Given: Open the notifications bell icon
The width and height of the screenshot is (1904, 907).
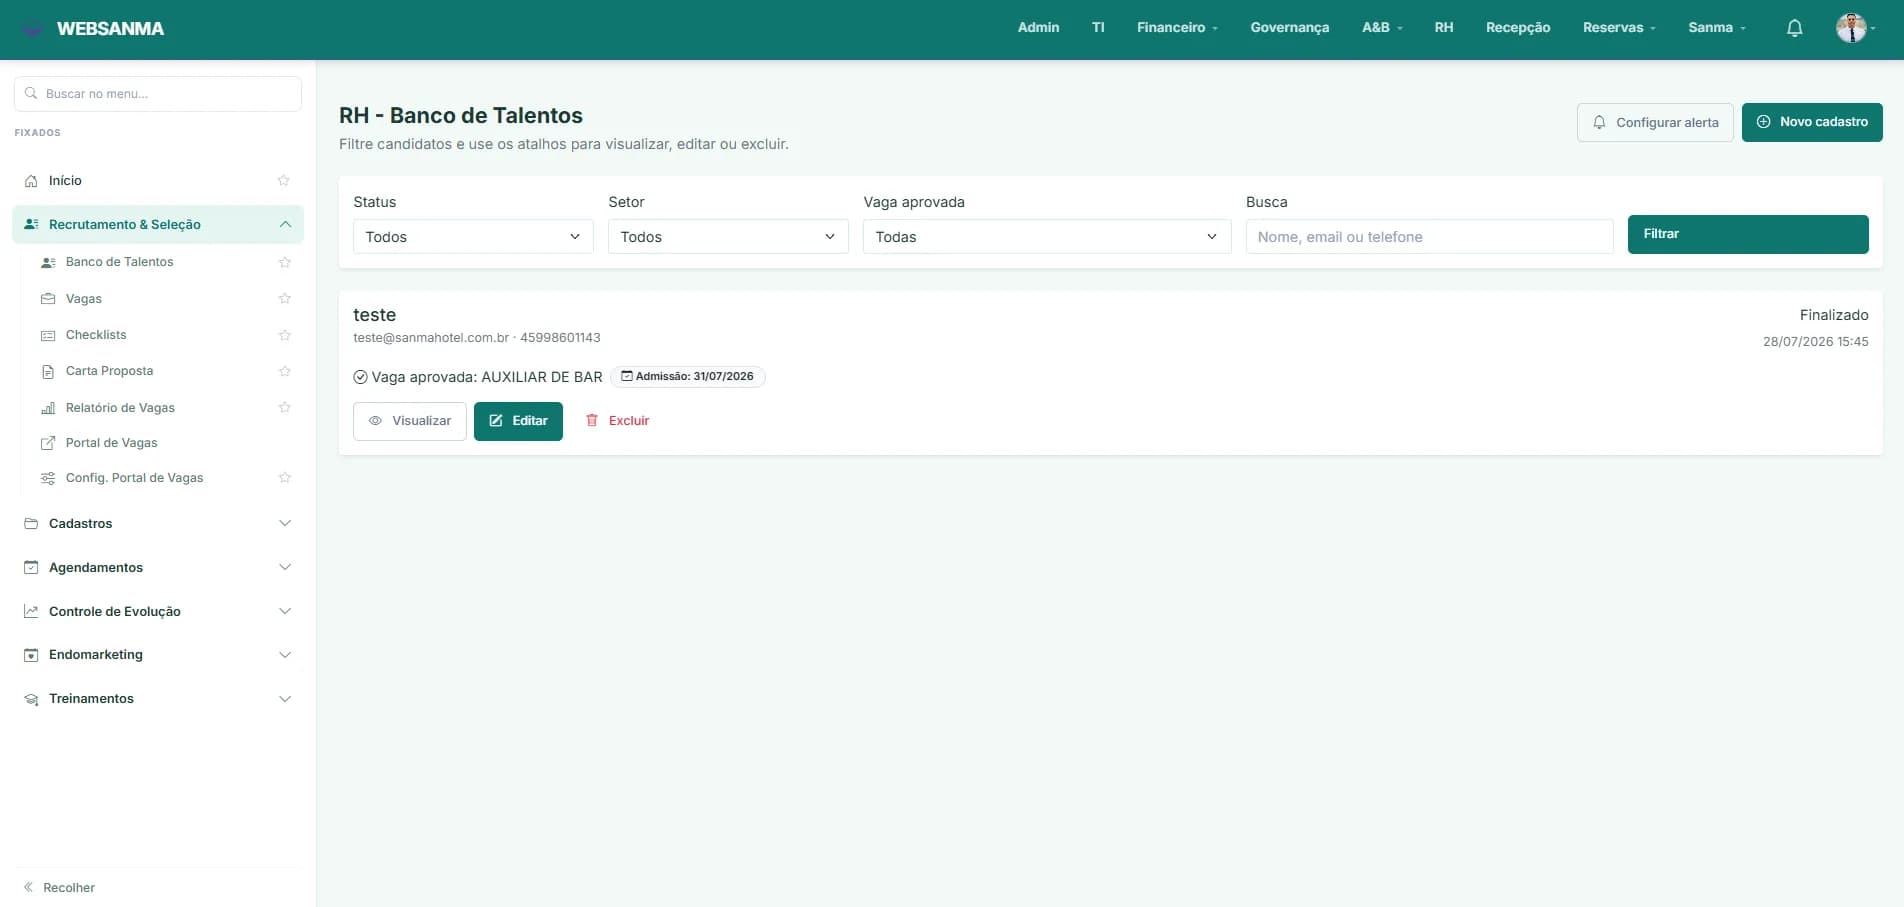Looking at the screenshot, I should pos(1794,28).
